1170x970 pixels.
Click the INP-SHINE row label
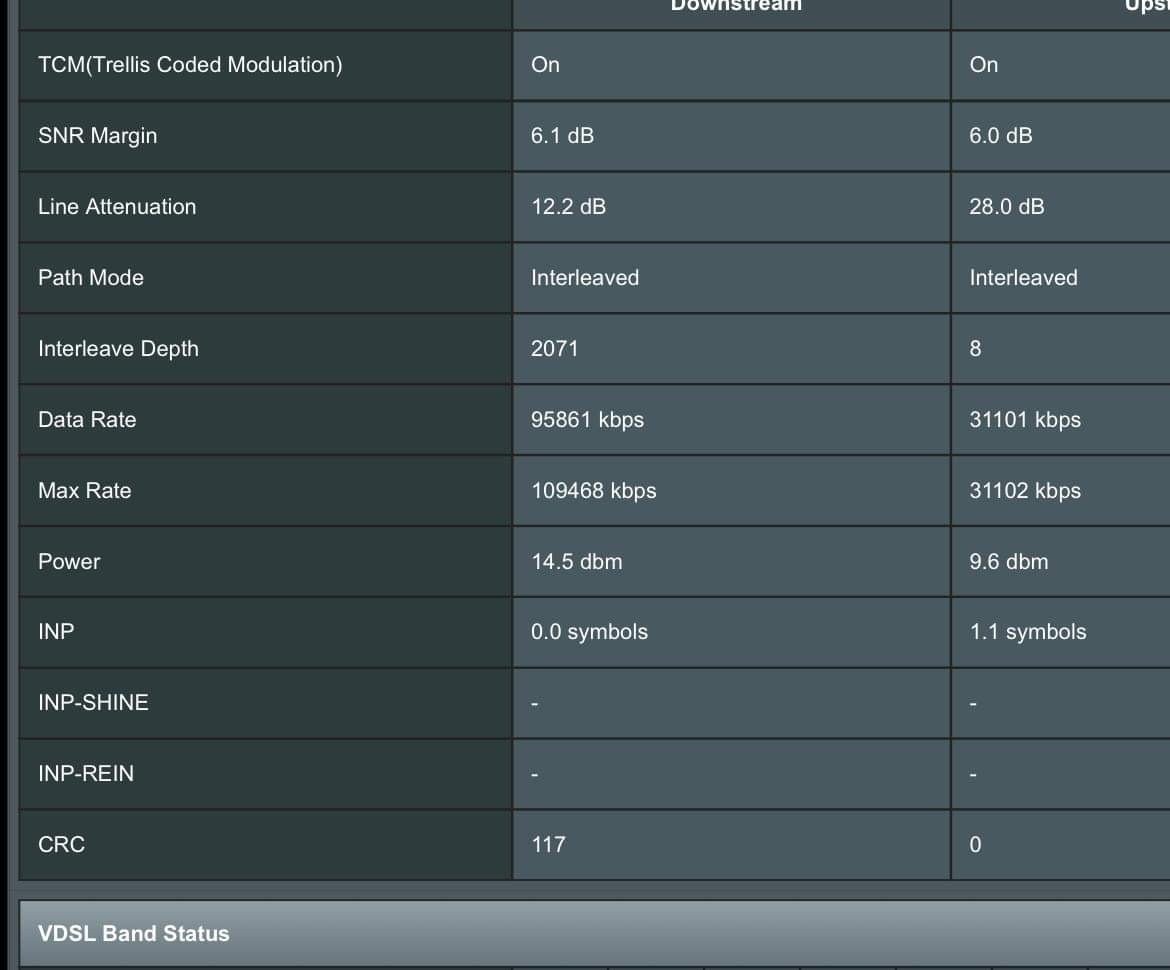click(x=93, y=703)
